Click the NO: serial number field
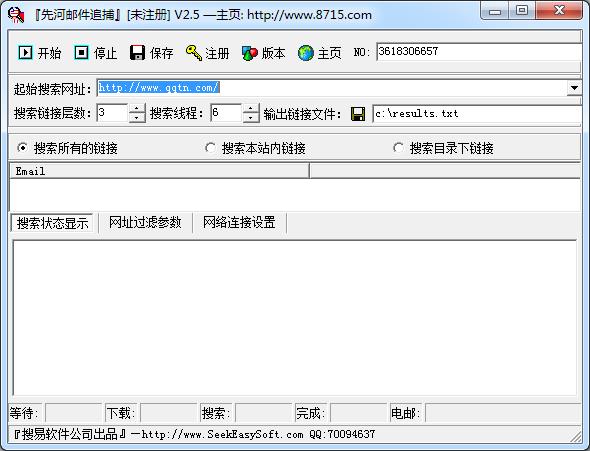This screenshot has width=590, height=451. (479, 52)
